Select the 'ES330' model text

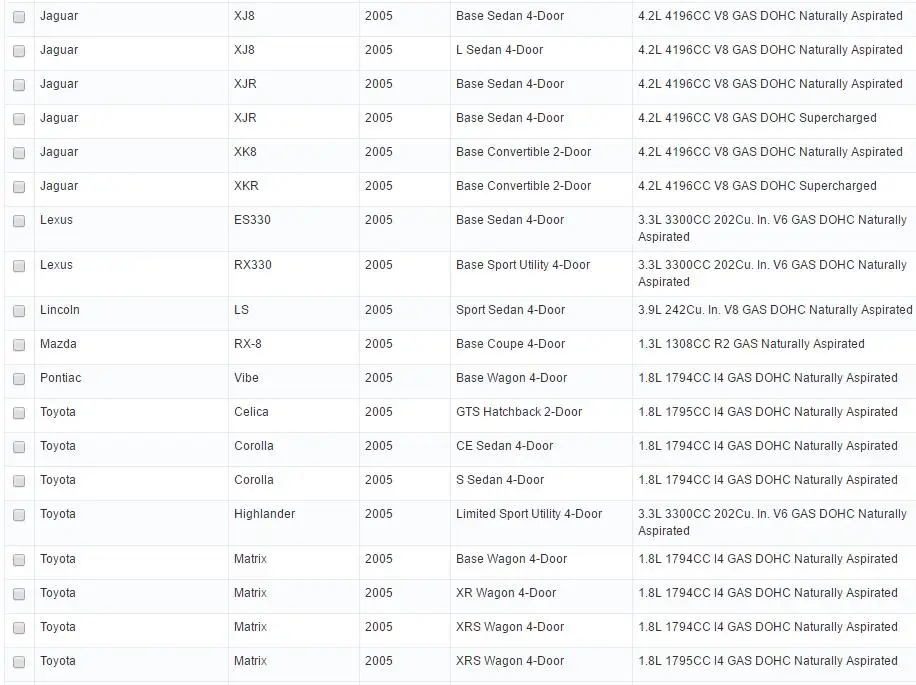[252, 220]
